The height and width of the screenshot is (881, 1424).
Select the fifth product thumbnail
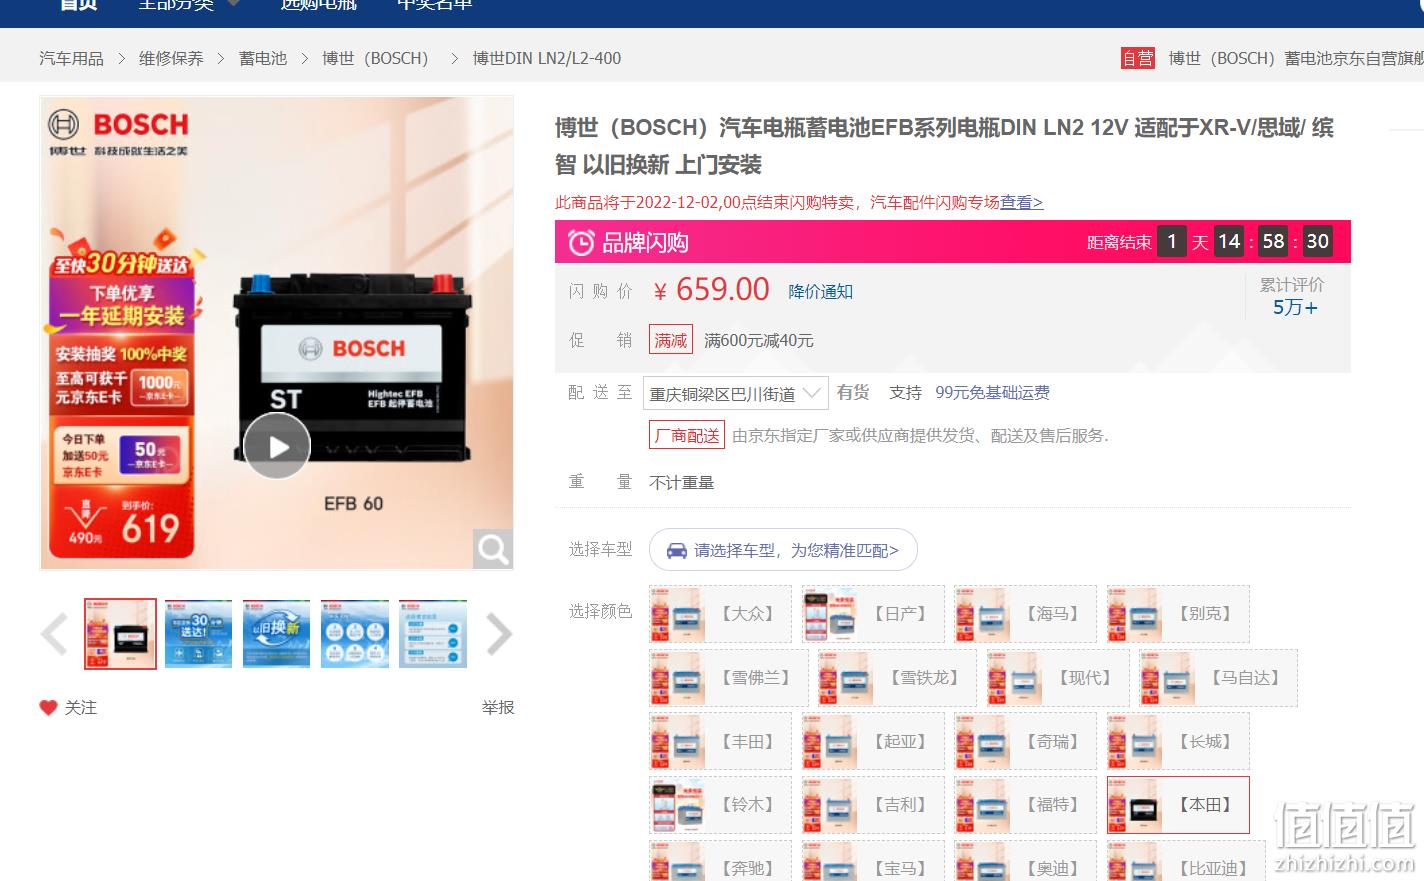pos(433,634)
